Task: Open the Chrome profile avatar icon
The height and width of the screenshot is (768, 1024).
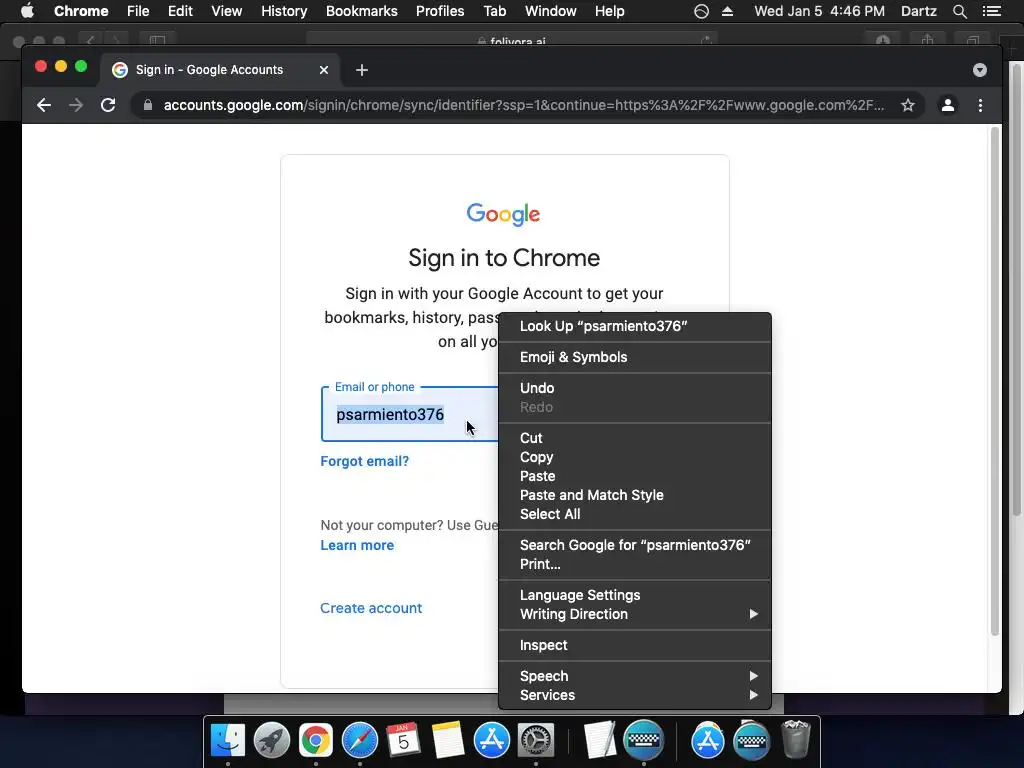Action: coord(948,105)
